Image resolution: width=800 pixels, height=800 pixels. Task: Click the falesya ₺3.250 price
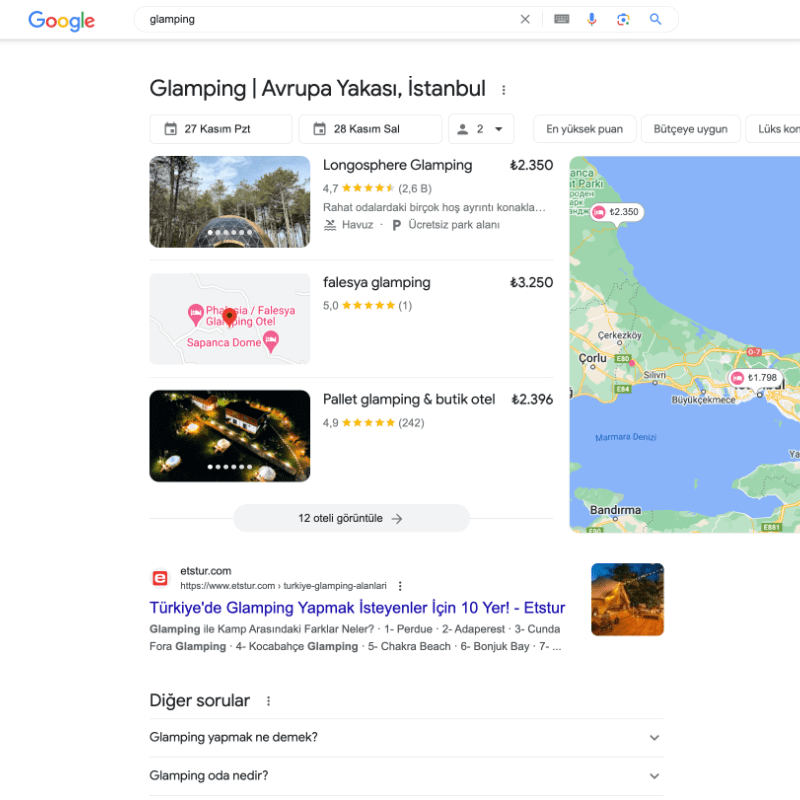tap(531, 283)
